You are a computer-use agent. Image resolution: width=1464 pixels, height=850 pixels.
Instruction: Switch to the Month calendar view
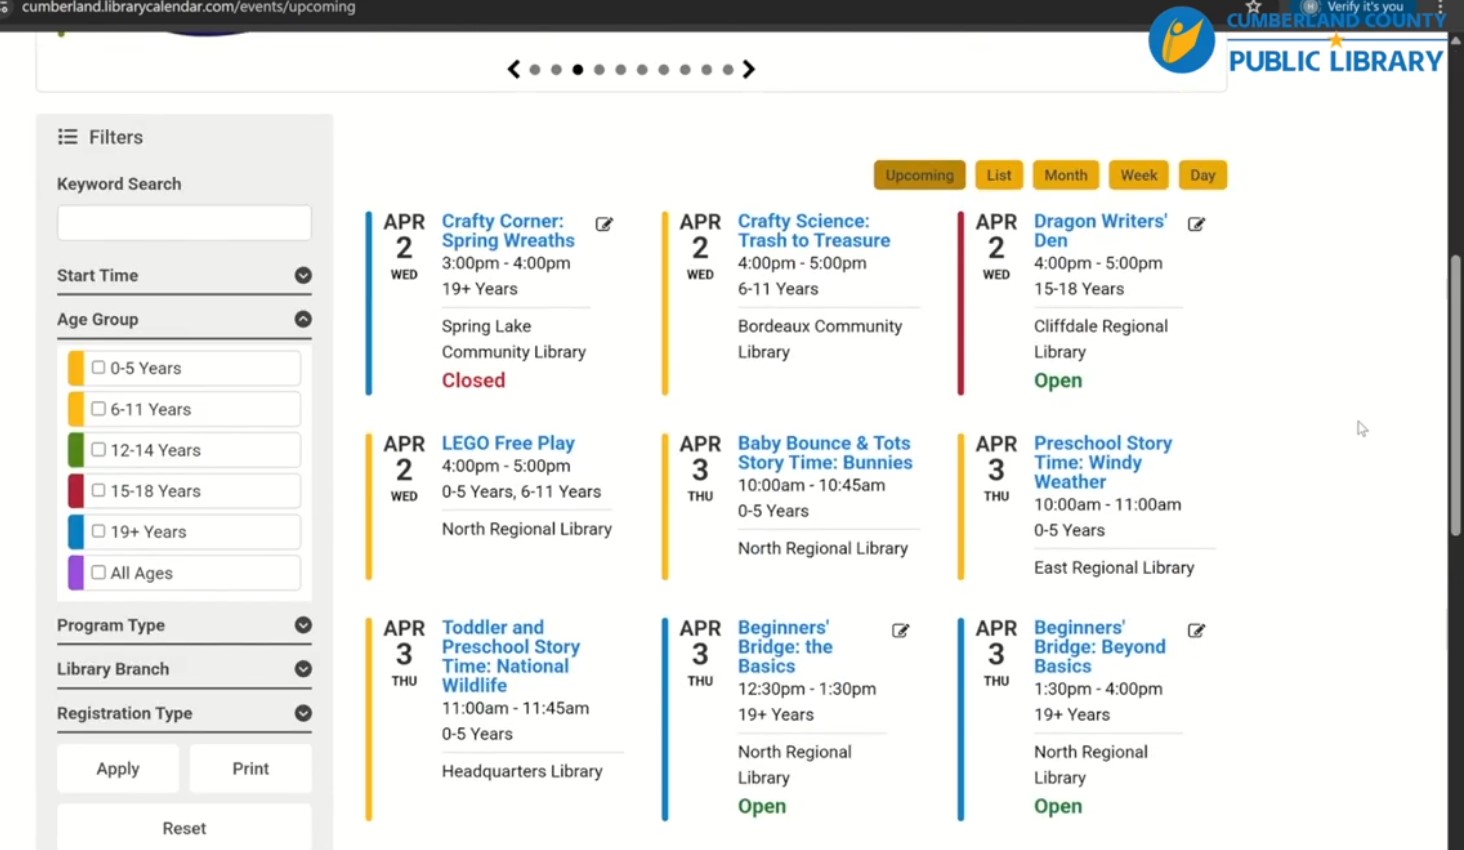1065,175
